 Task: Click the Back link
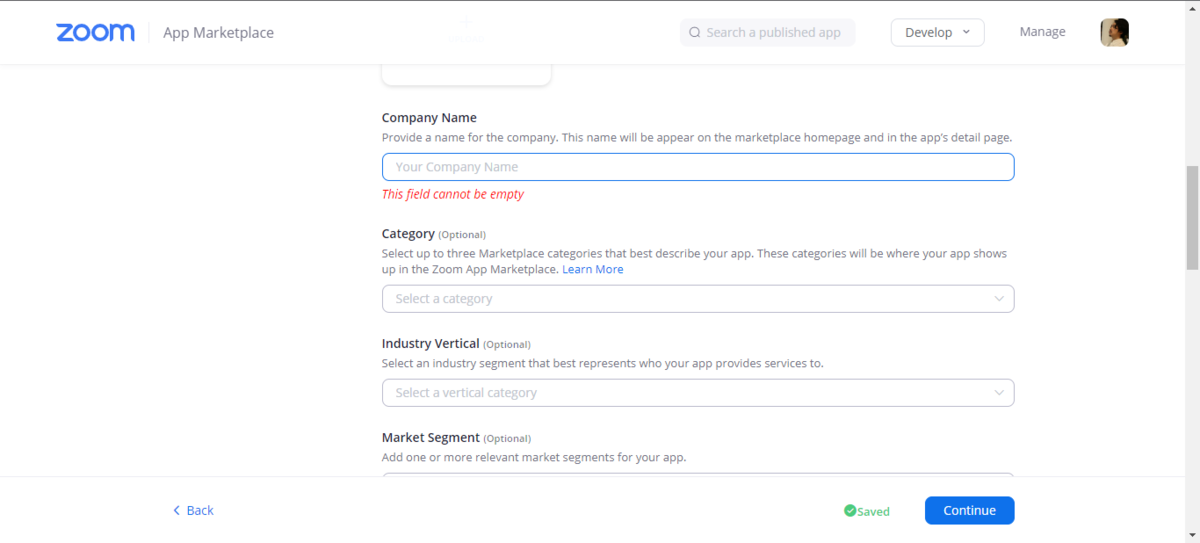pyautogui.click(x=200, y=511)
